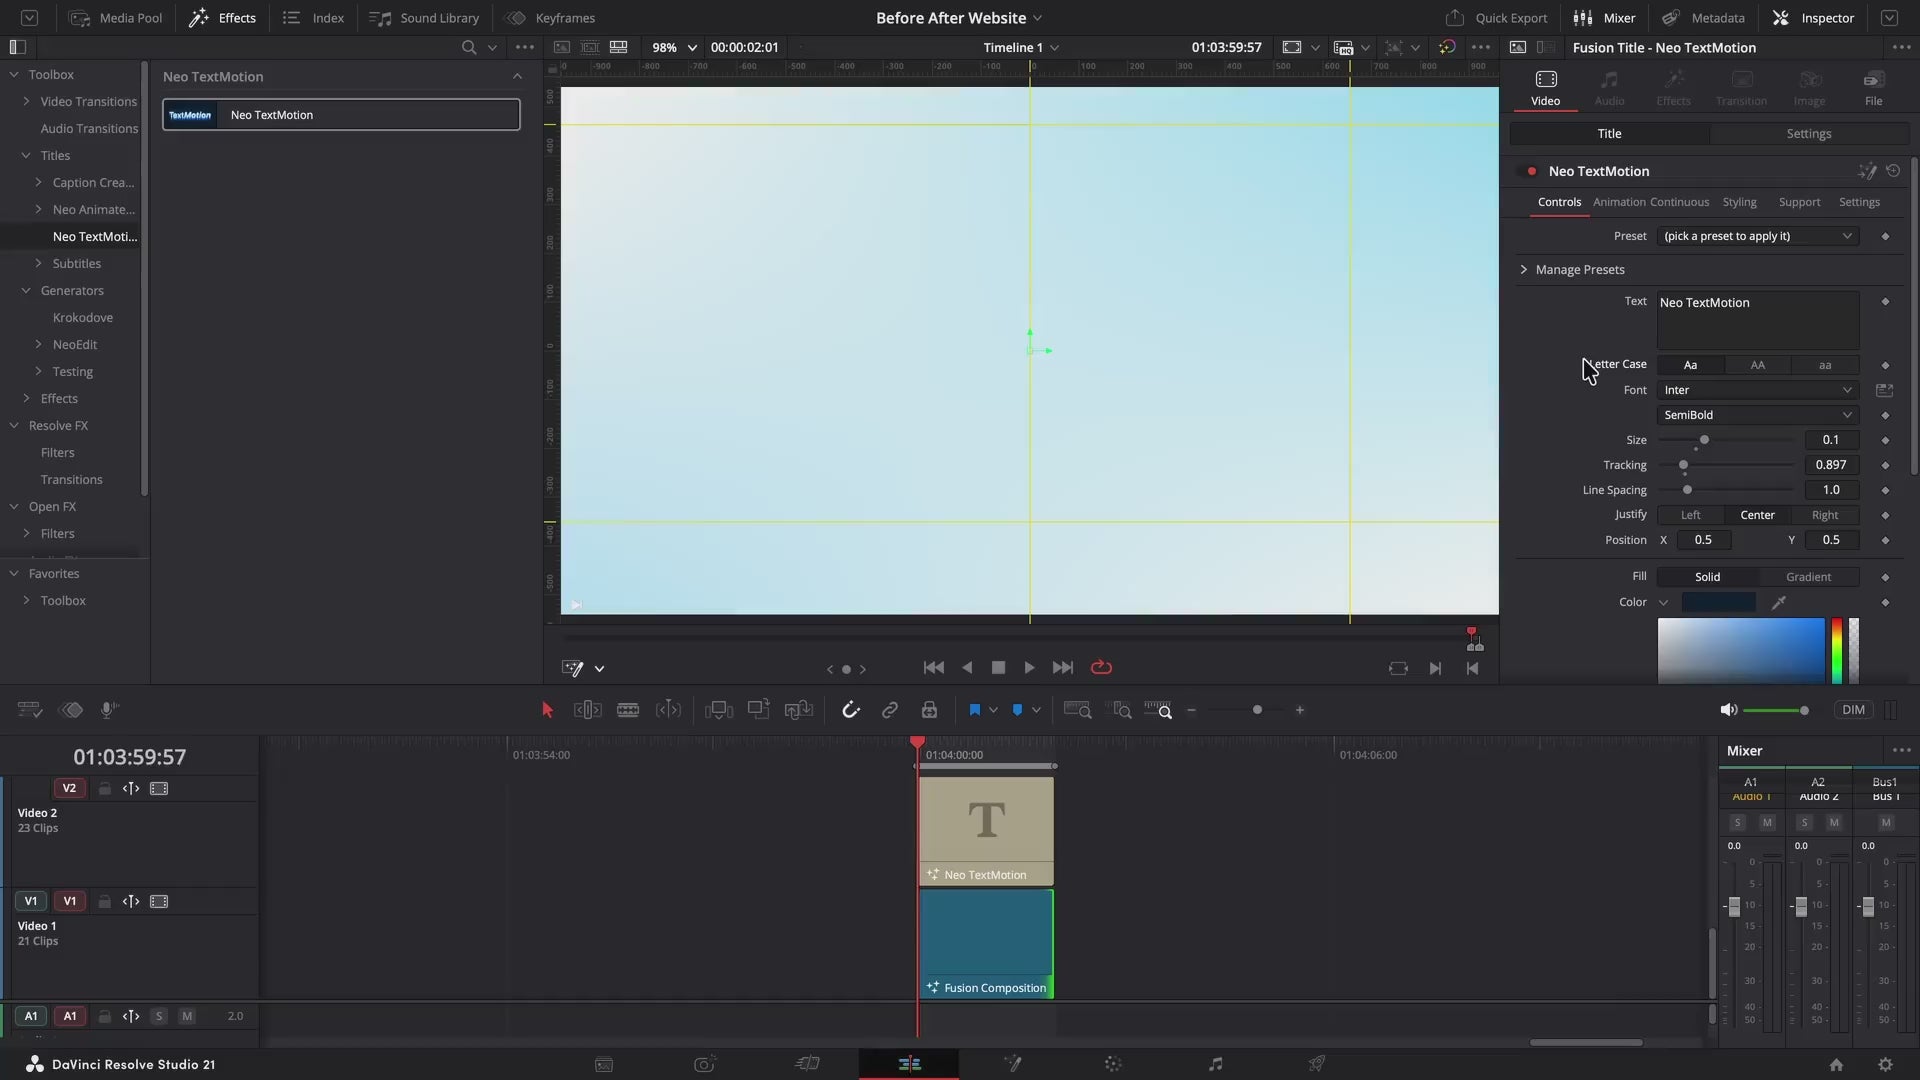Set Justify to Right

[1825, 515]
